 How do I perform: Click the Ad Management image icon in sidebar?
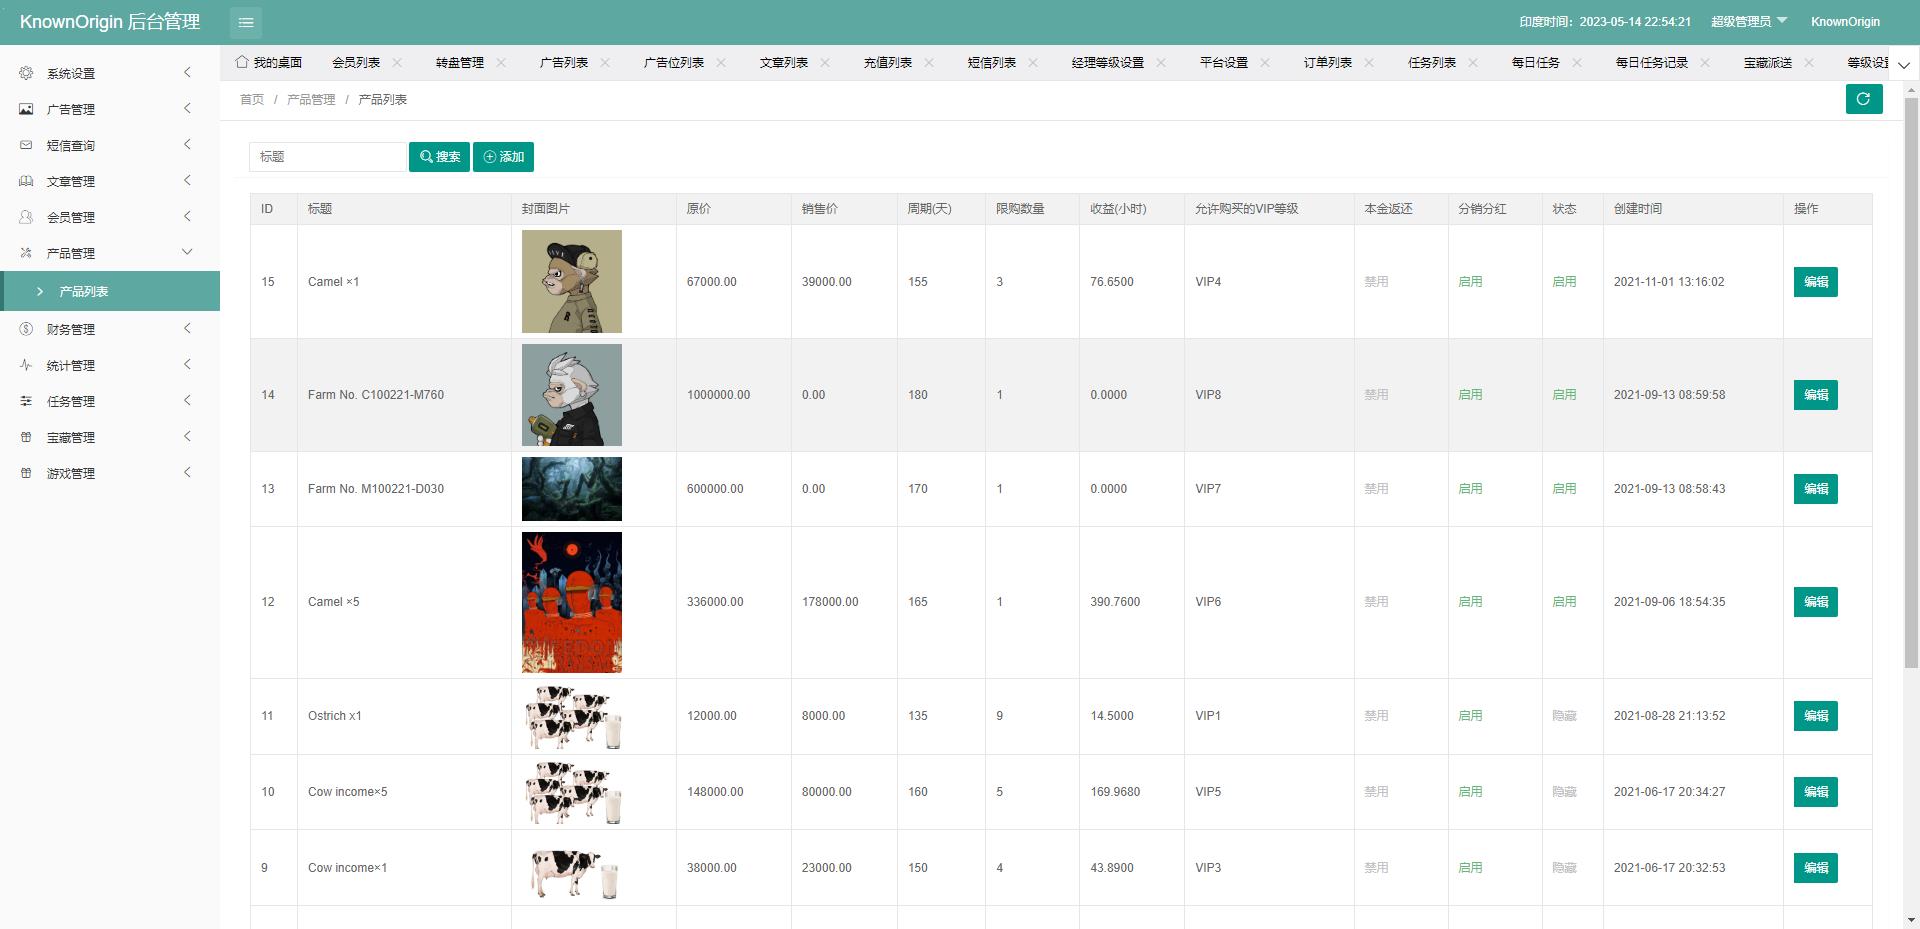pyautogui.click(x=26, y=109)
